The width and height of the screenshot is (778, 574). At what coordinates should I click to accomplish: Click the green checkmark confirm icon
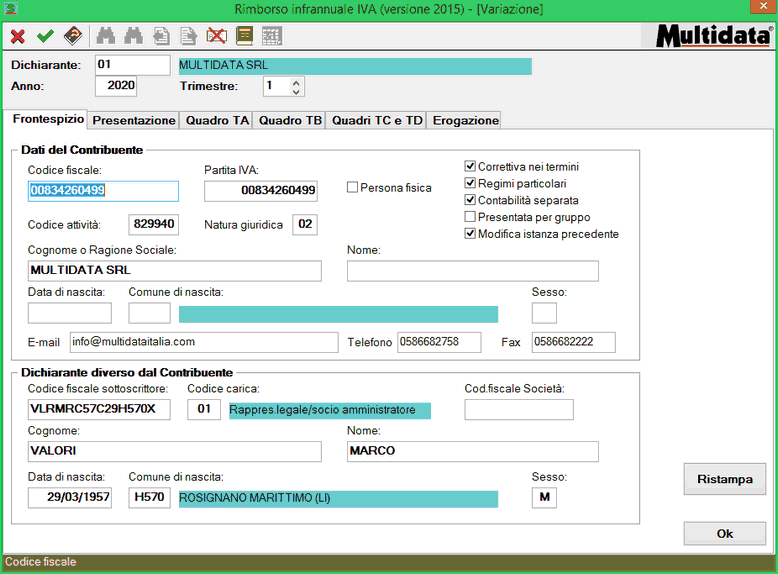click(x=45, y=36)
